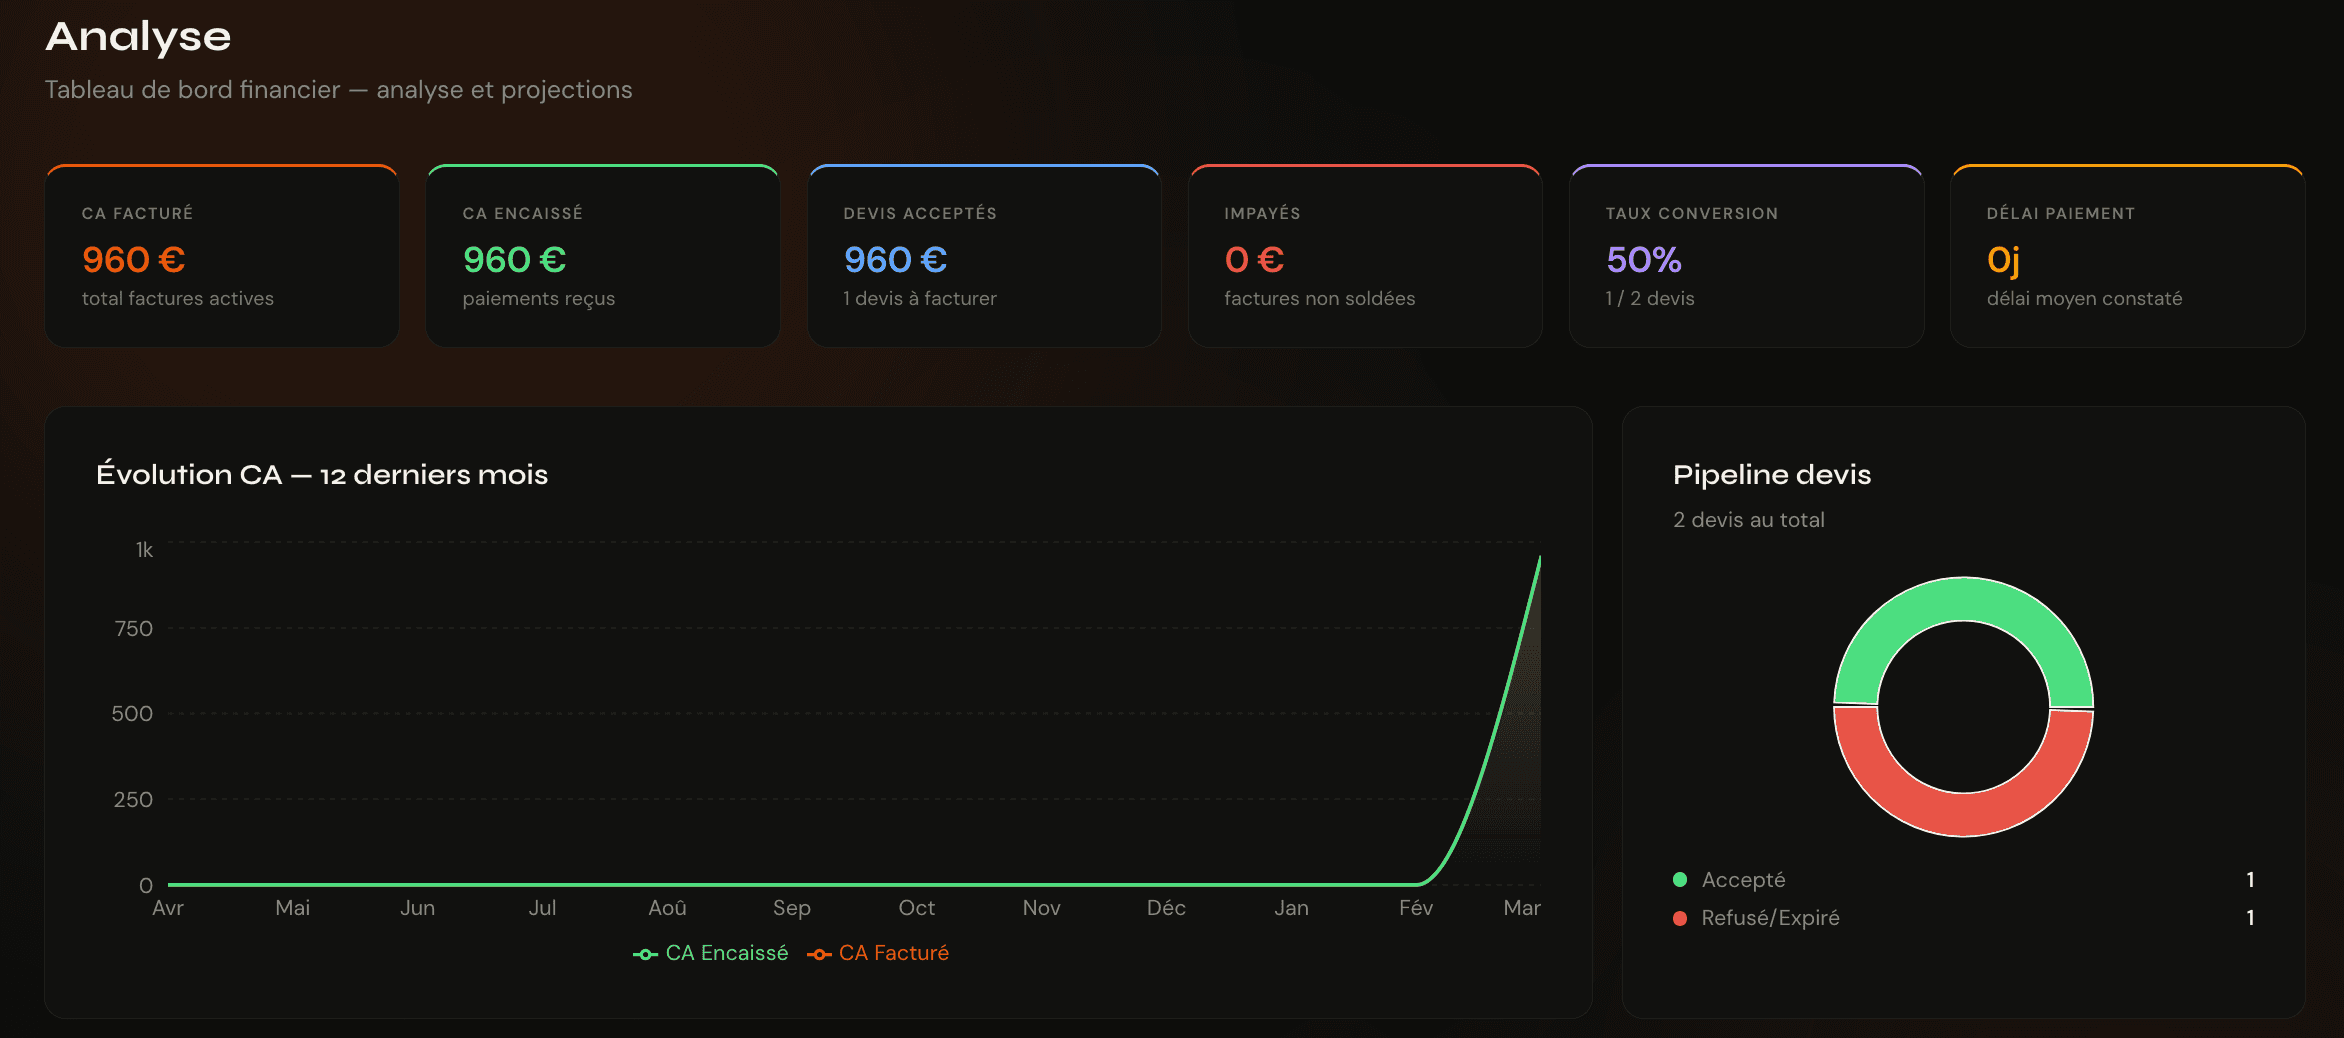Click red Refusé/Expiré segment of donut chart
The image size is (2344, 1038).
click(1963, 814)
